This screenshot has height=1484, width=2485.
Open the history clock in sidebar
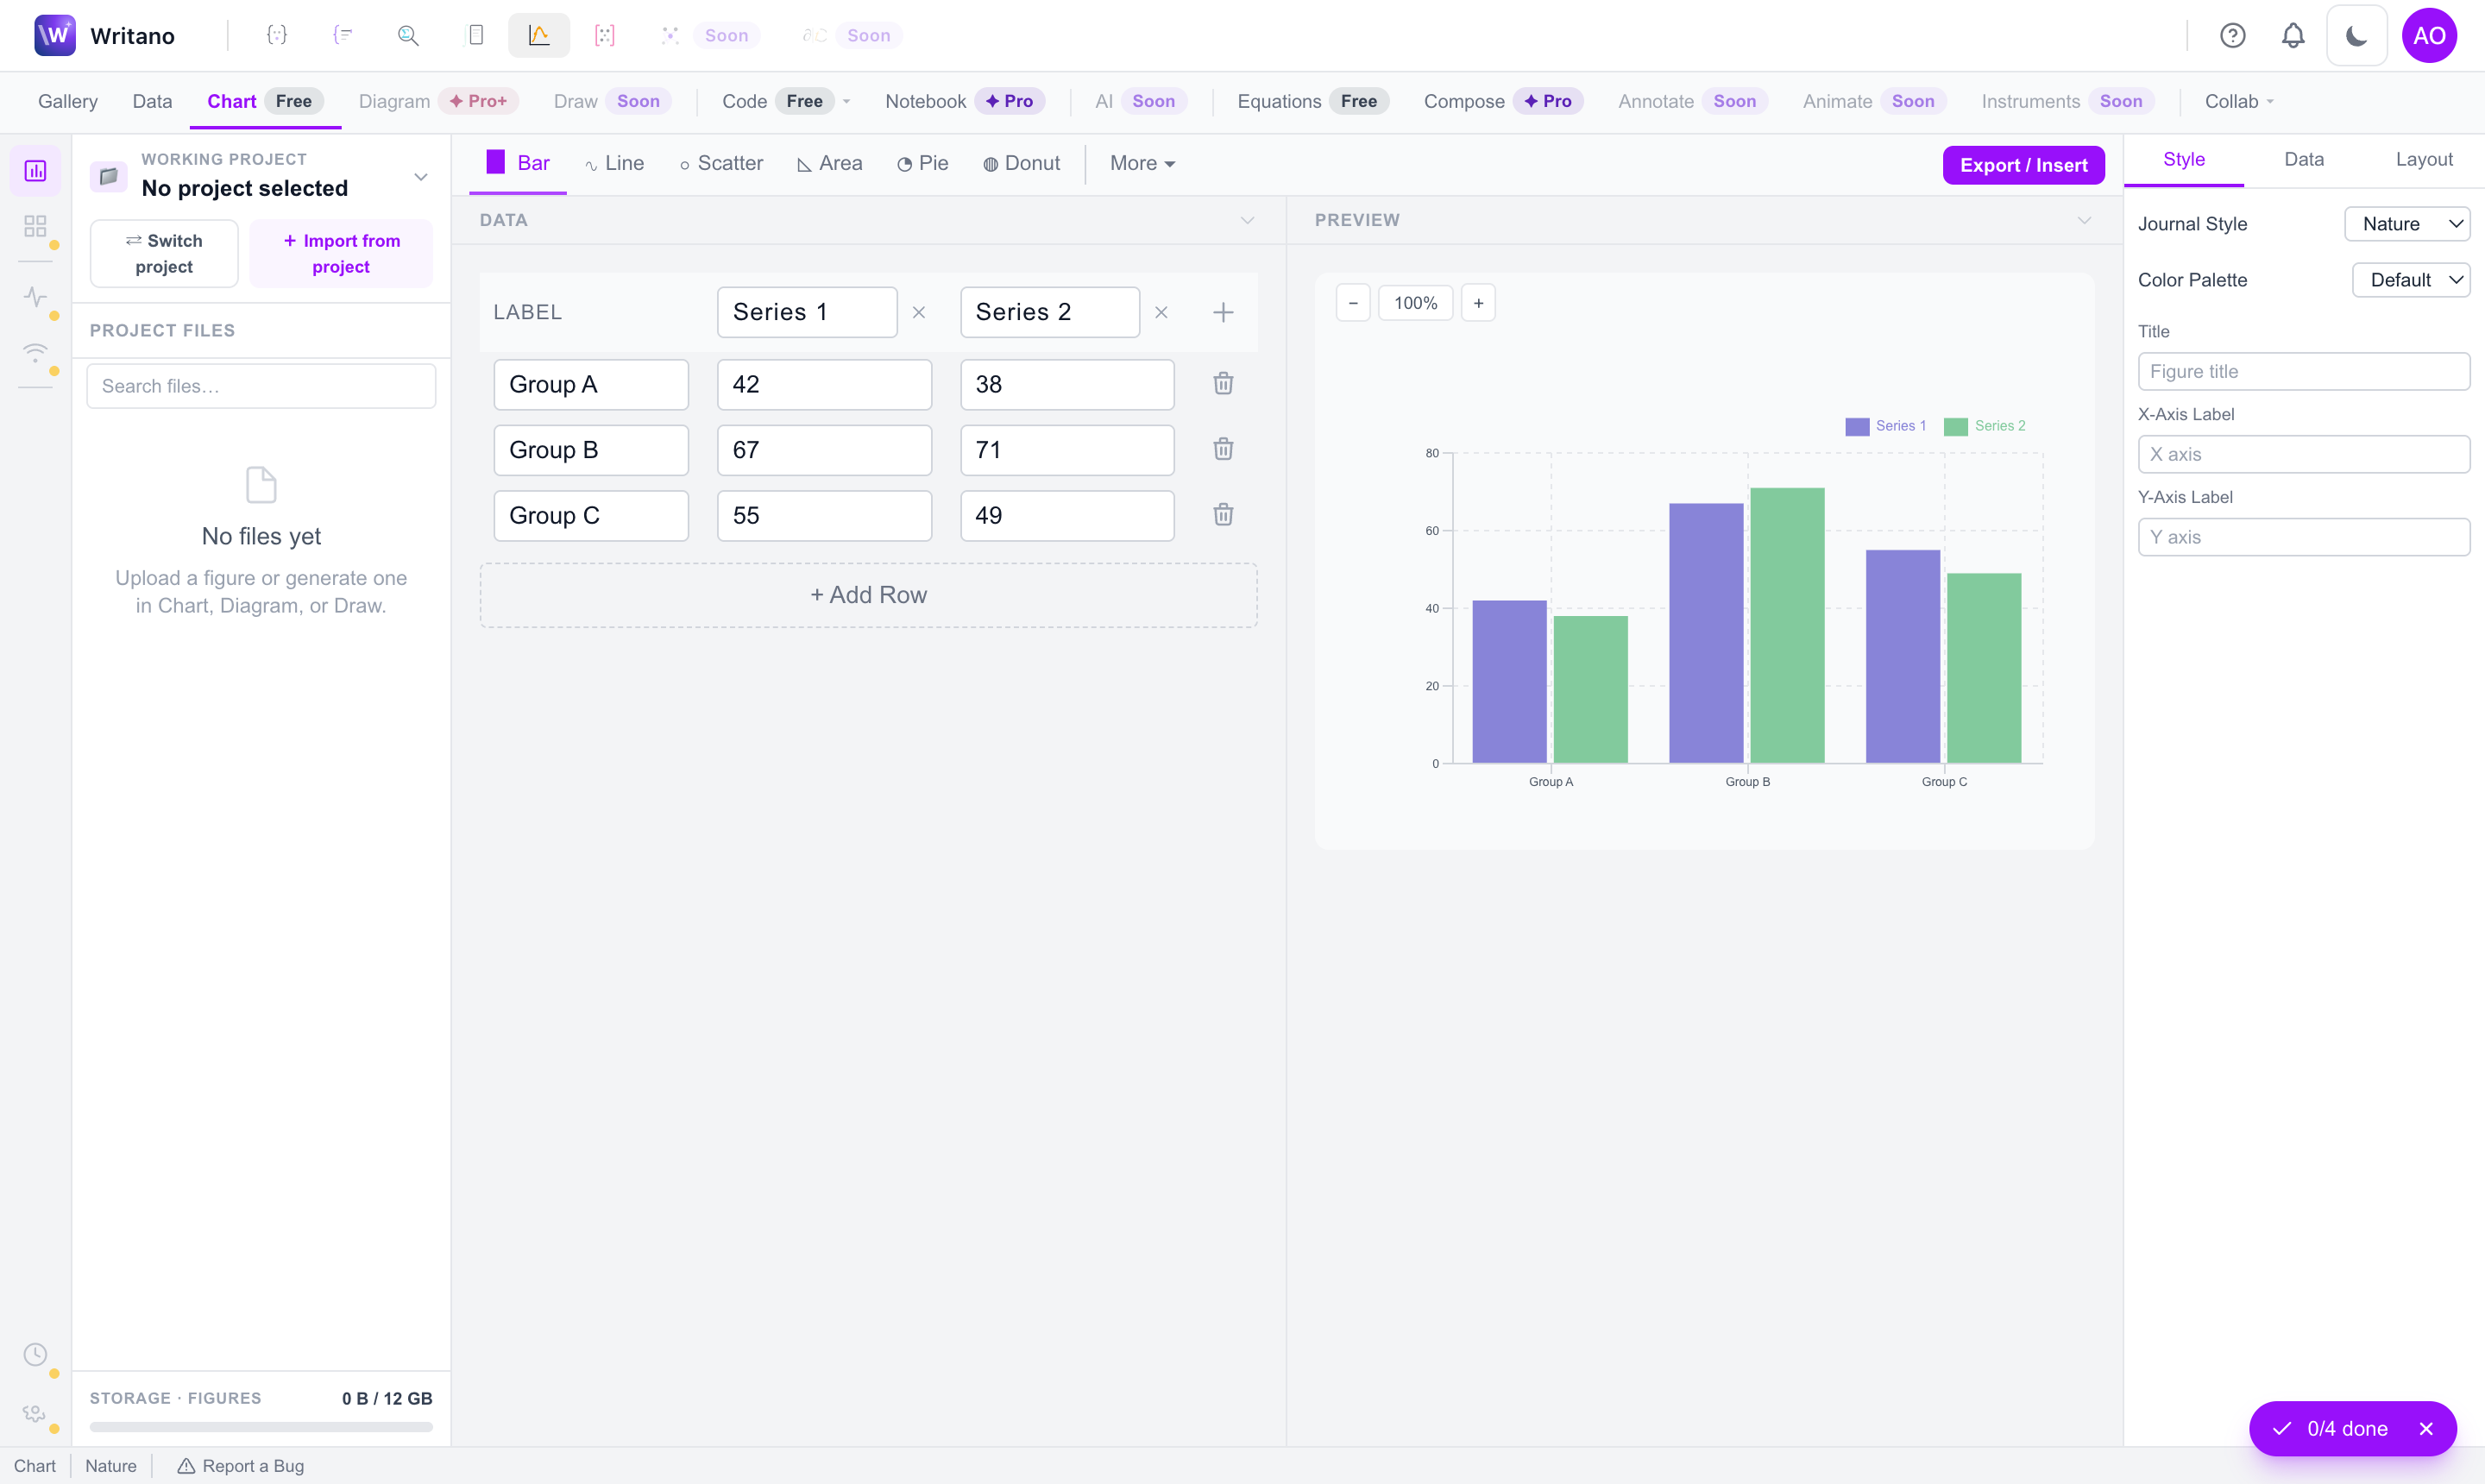coord(35,1354)
